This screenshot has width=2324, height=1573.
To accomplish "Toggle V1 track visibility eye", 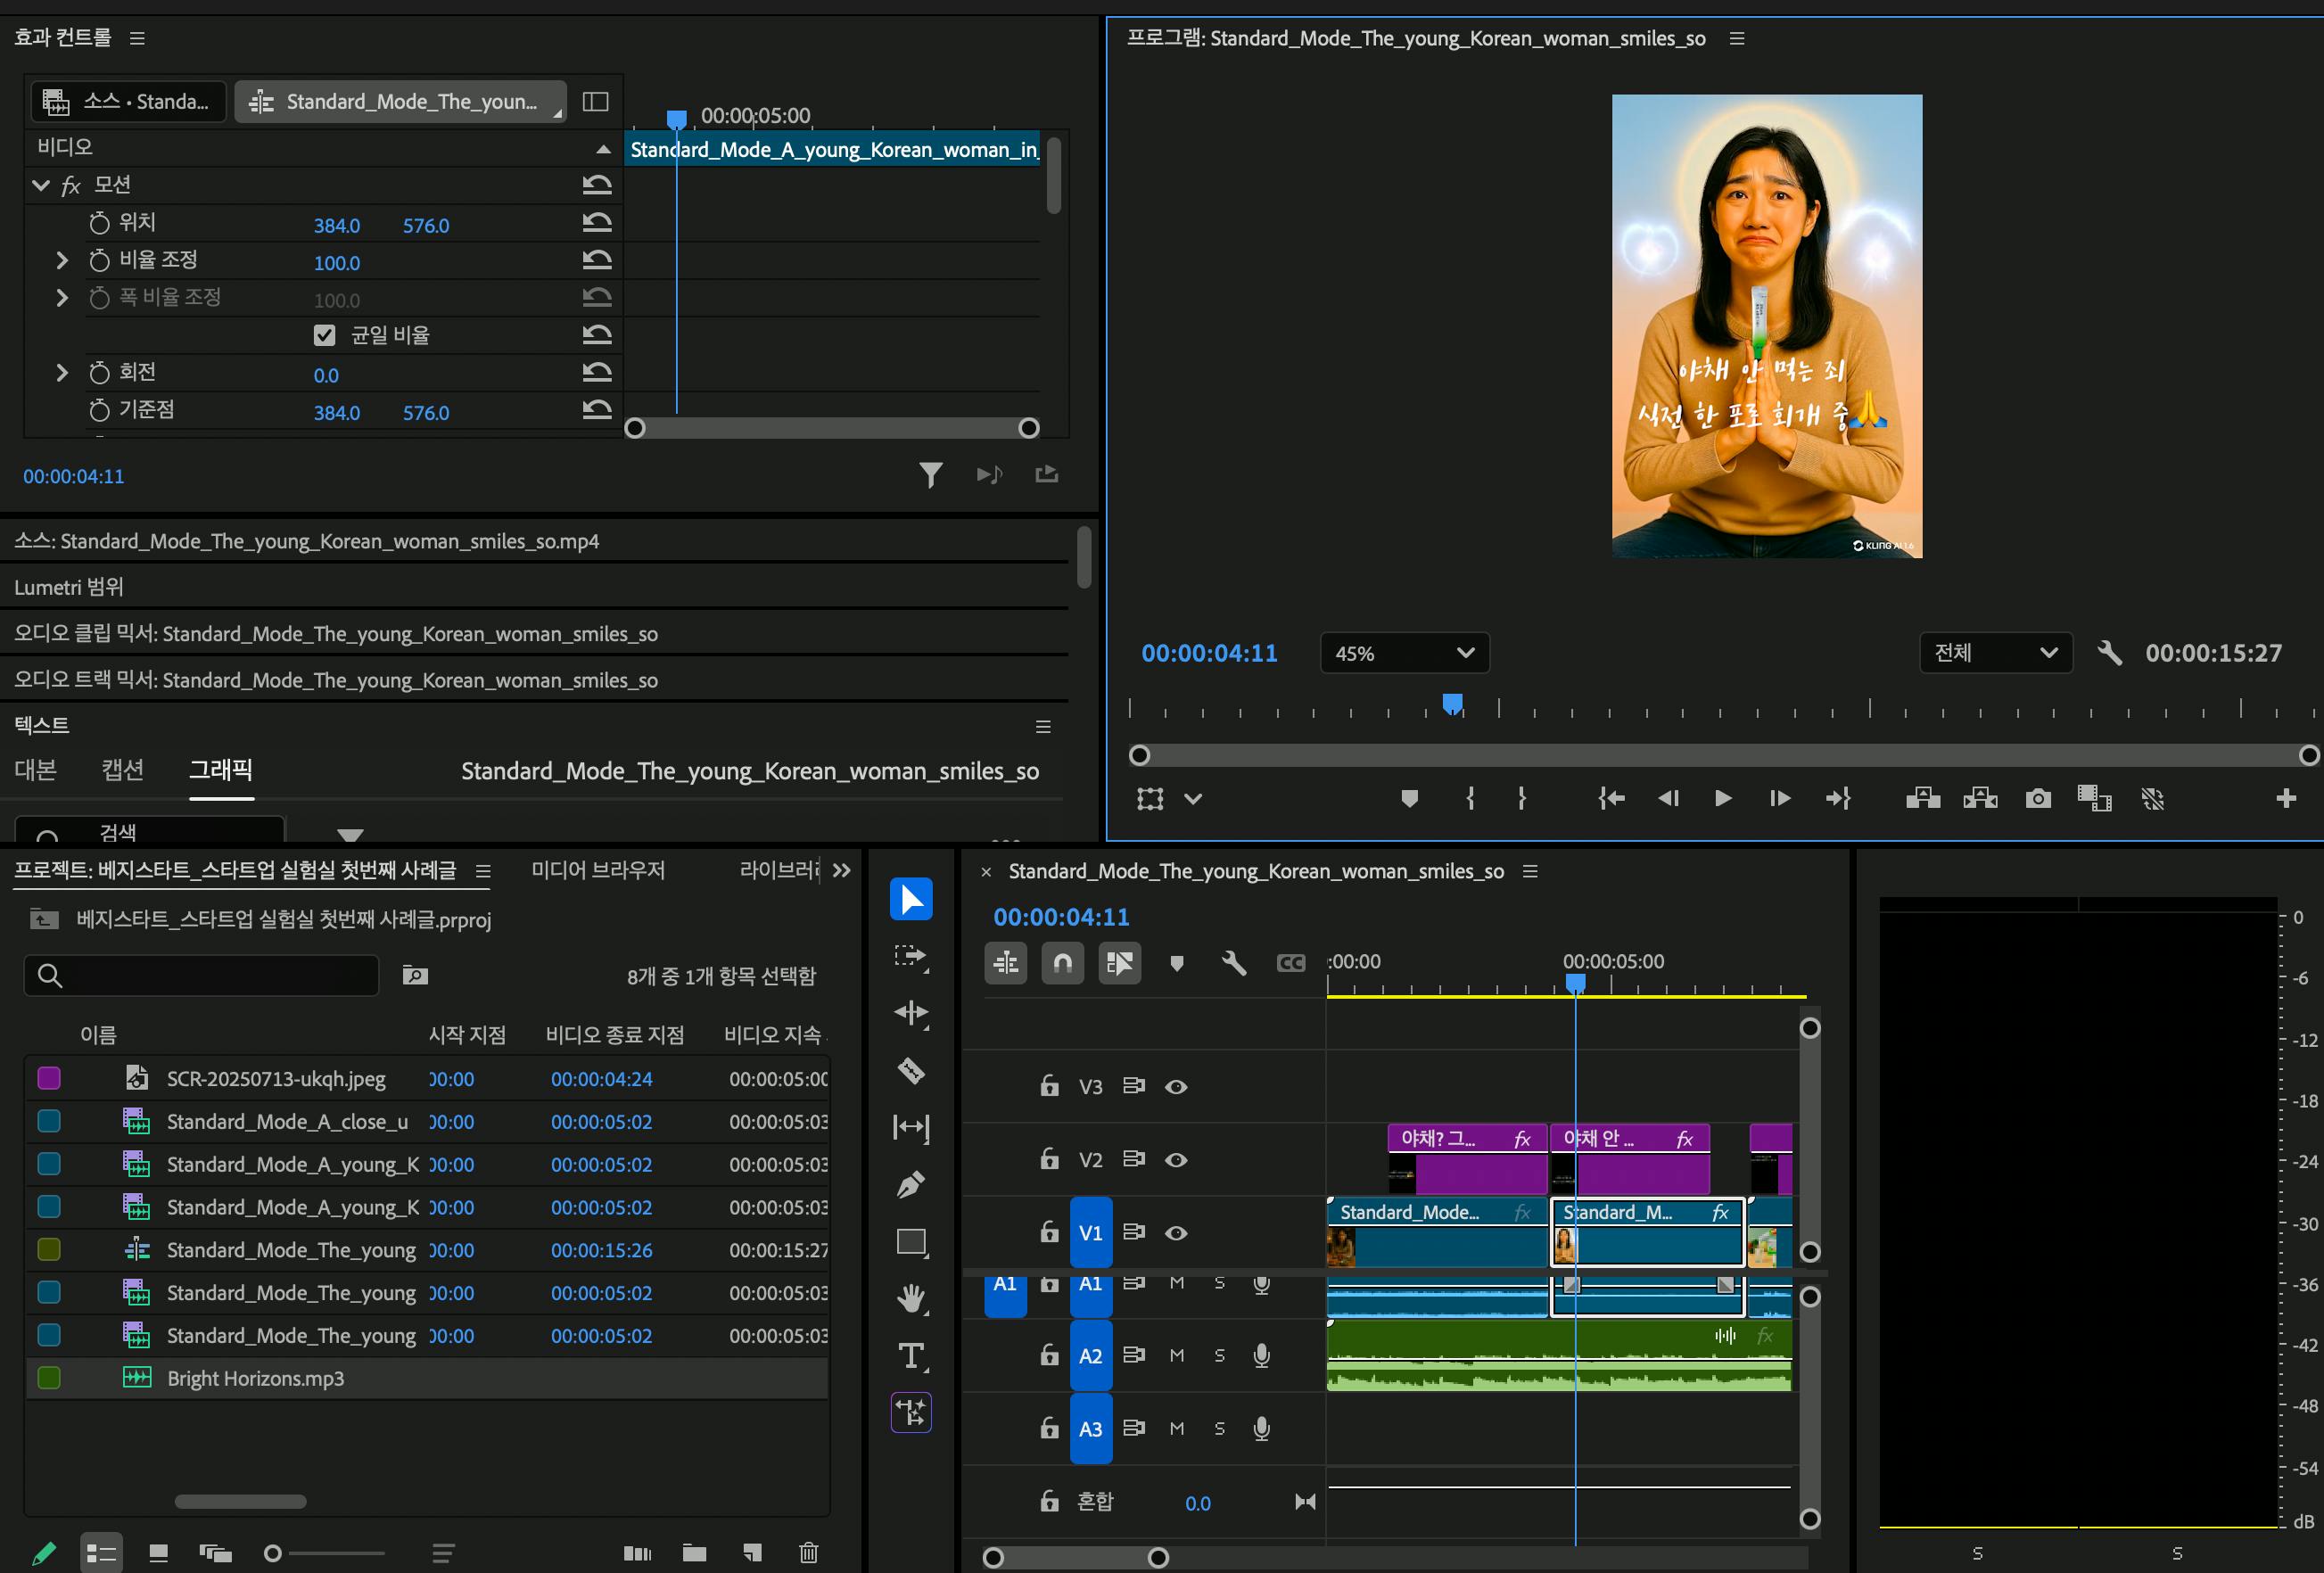I will [x=1176, y=1233].
